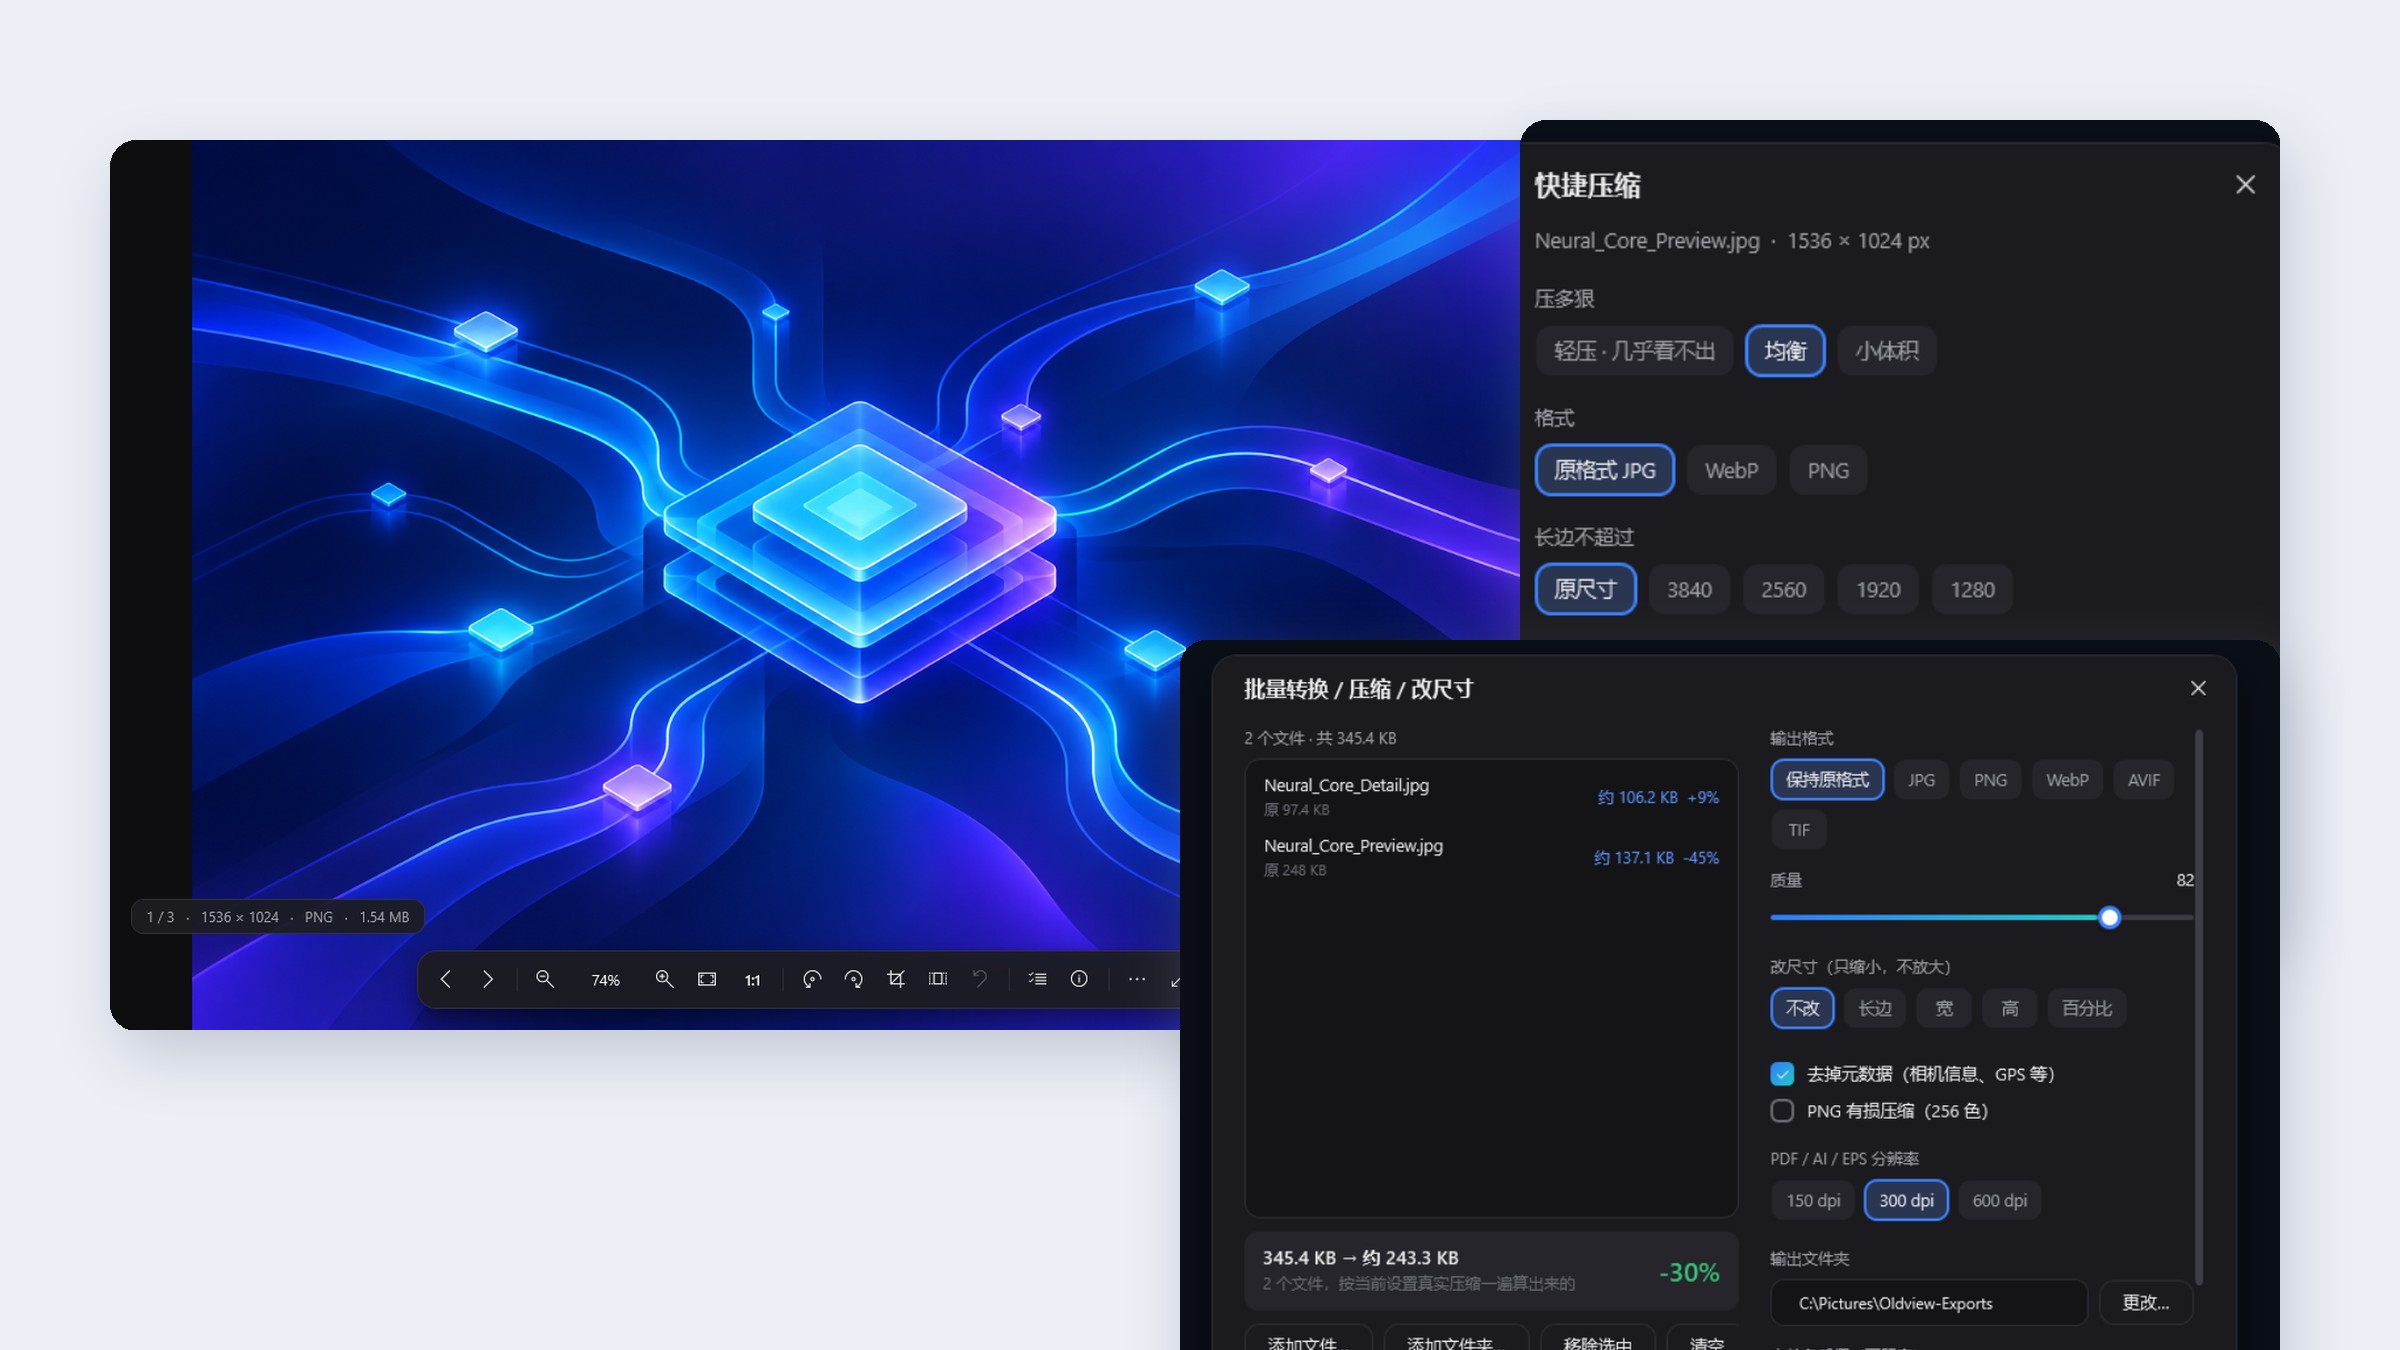
Task: Enable PNG 有损压缩 (256 色) checkbox
Action: [1782, 1111]
